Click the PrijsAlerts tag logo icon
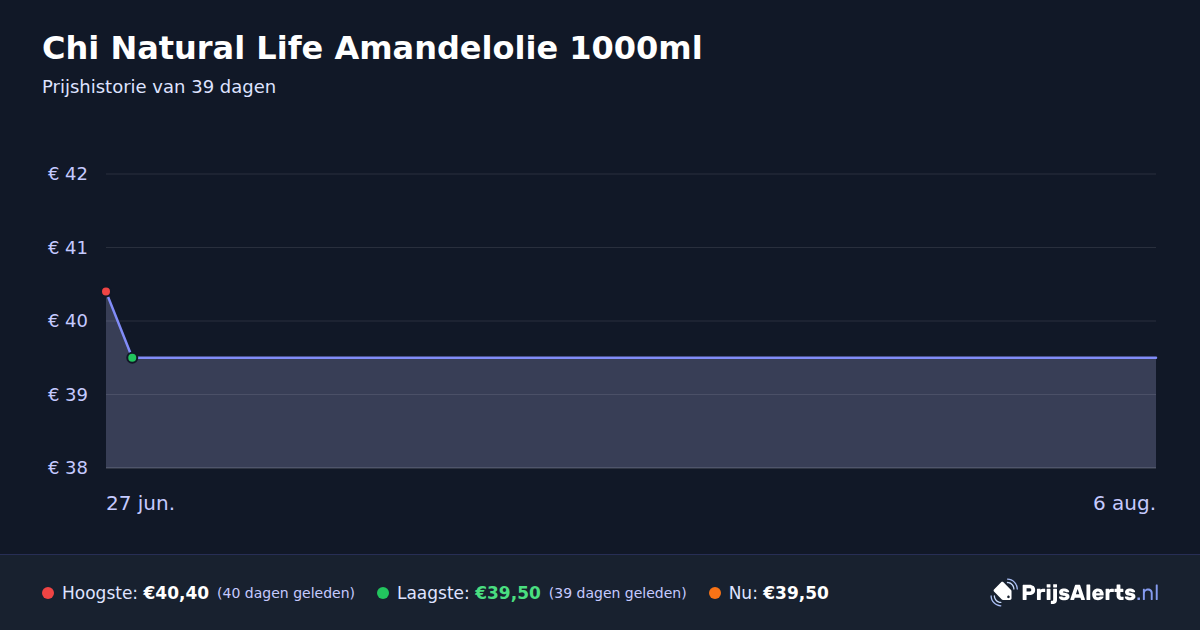 pyautogui.click(x=1003, y=593)
